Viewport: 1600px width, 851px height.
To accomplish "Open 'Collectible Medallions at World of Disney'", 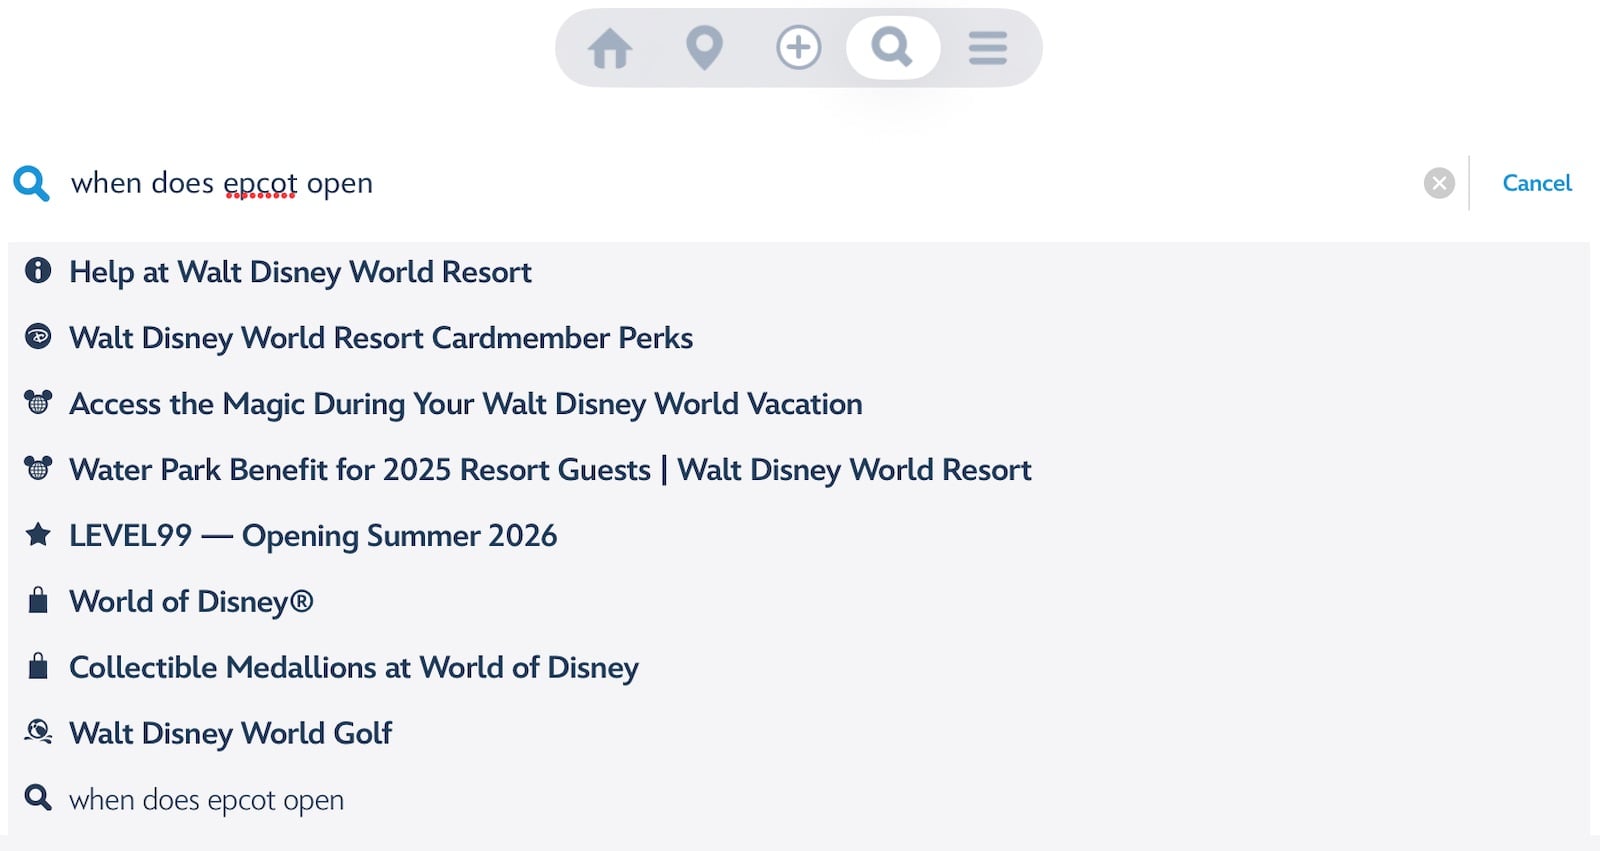I will click(354, 668).
